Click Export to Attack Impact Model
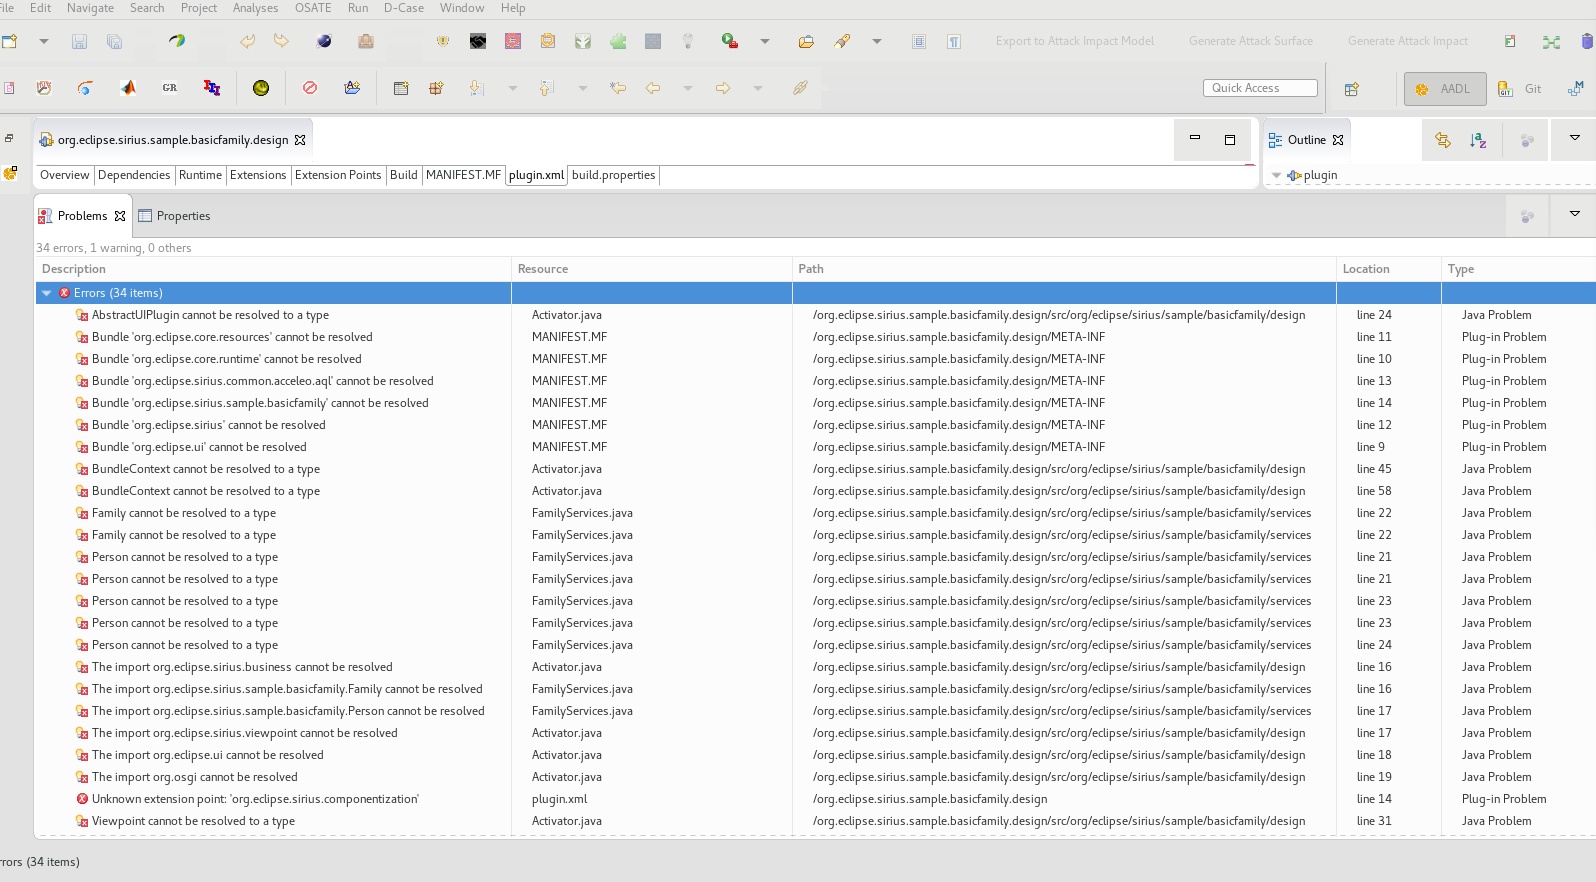The height and width of the screenshot is (882, 1596). (1075, 41)
